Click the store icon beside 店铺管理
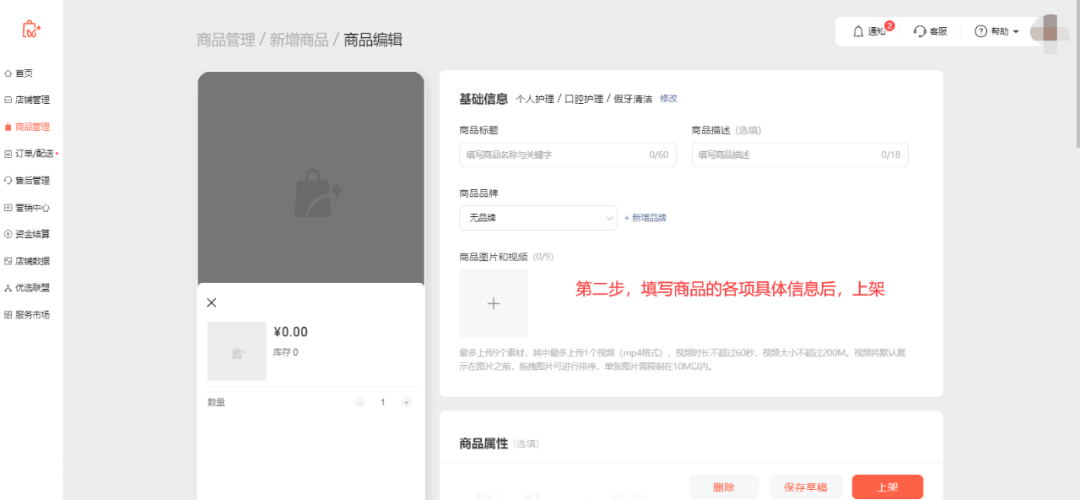This screenshot has height=500, width=1080. pyautogui.click(x=8, y=100)
